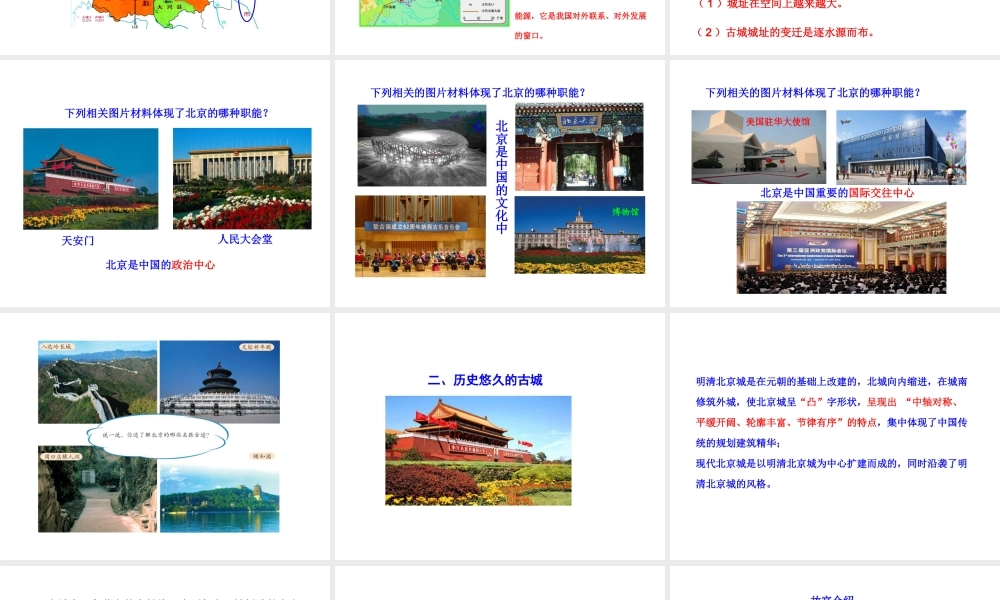1000x600 pixels.
Task: Click the heading 下列相关图片材料体现了北京的哪种职能 above Bird's Nest
Action: [478, 92]
